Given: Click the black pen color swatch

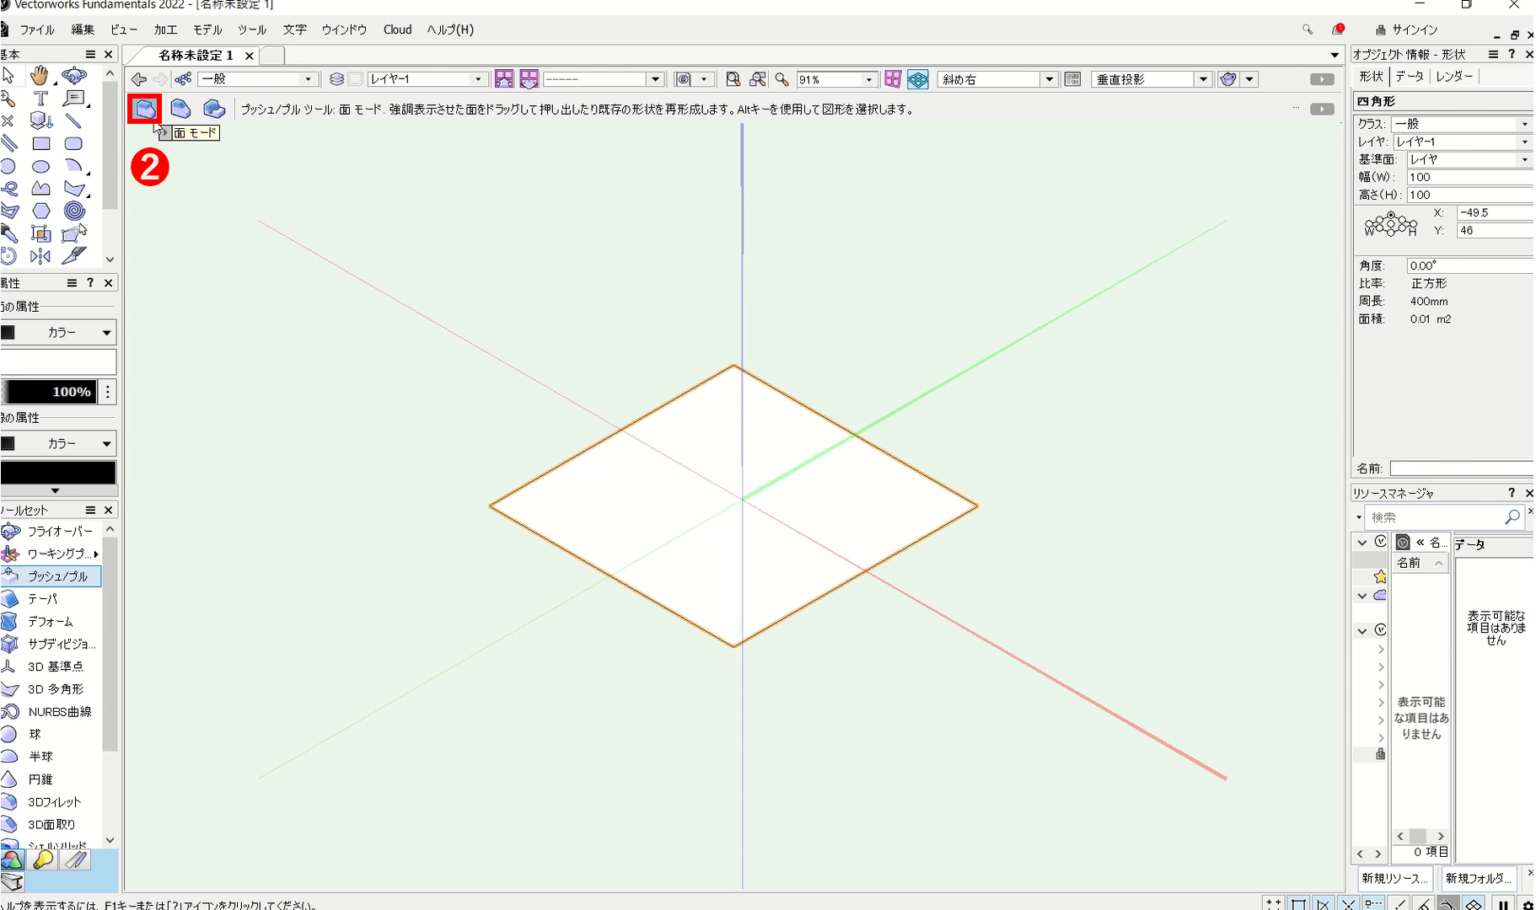Looking at the screenshot, I should [58, 473].
